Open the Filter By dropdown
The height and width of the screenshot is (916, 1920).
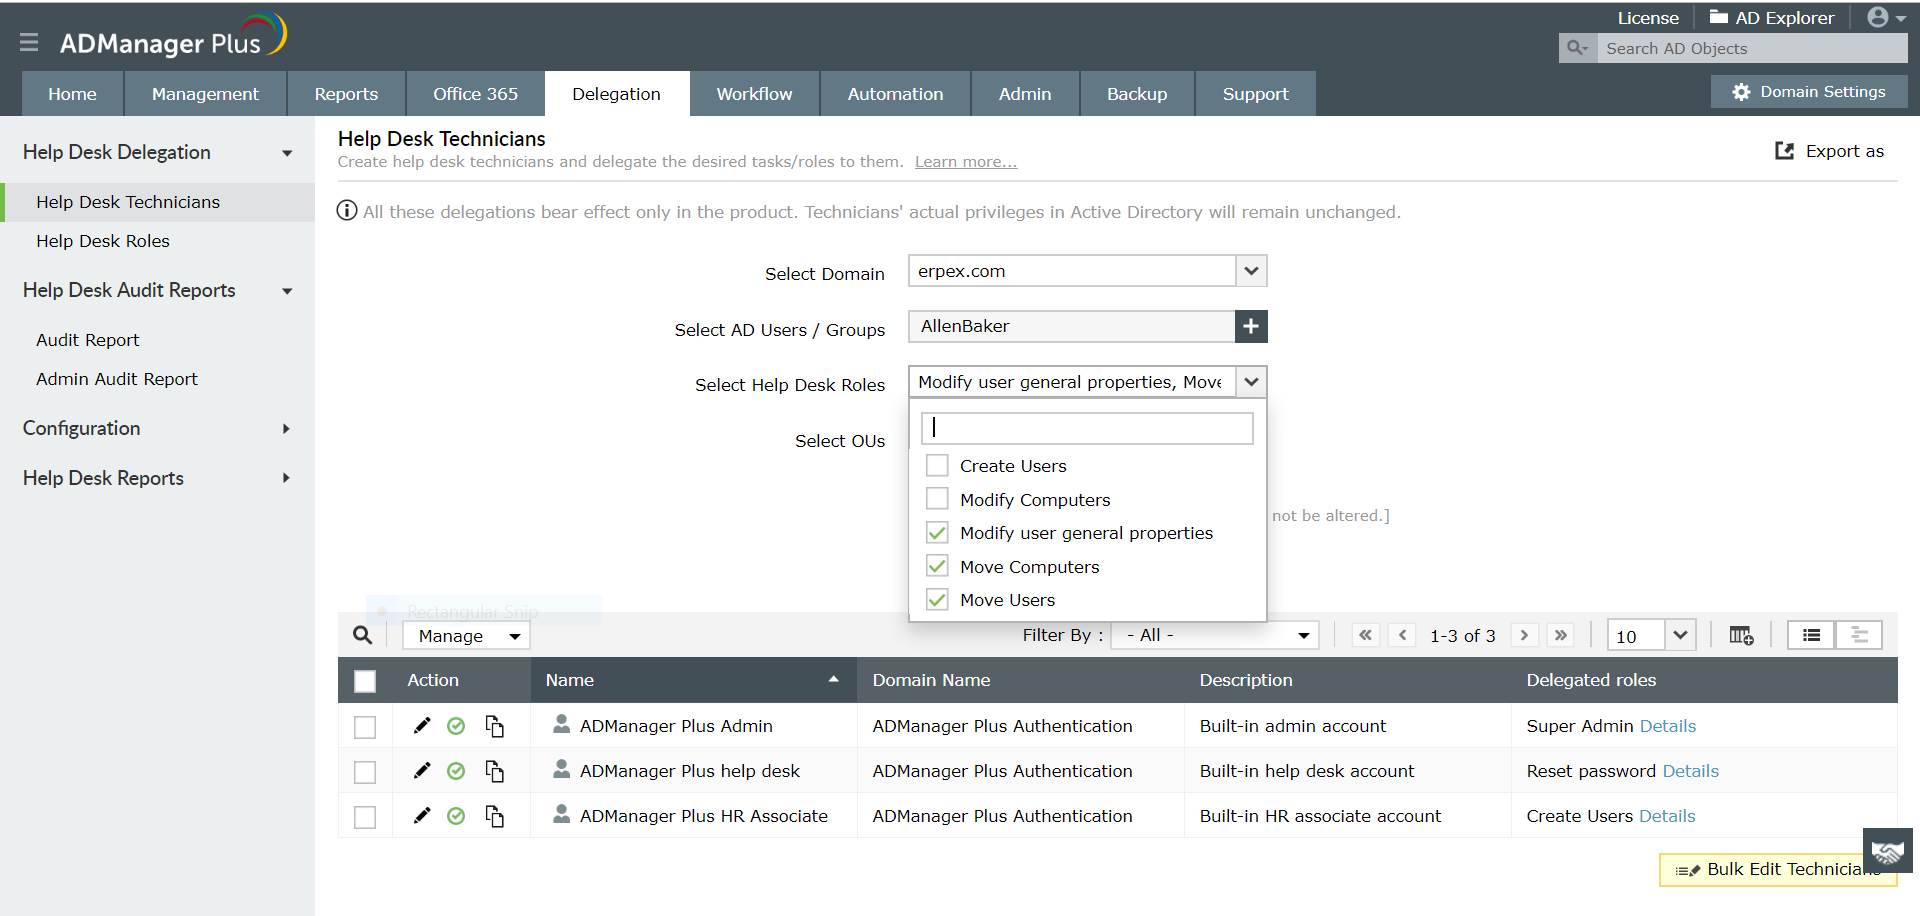(x=1215, y=635)
